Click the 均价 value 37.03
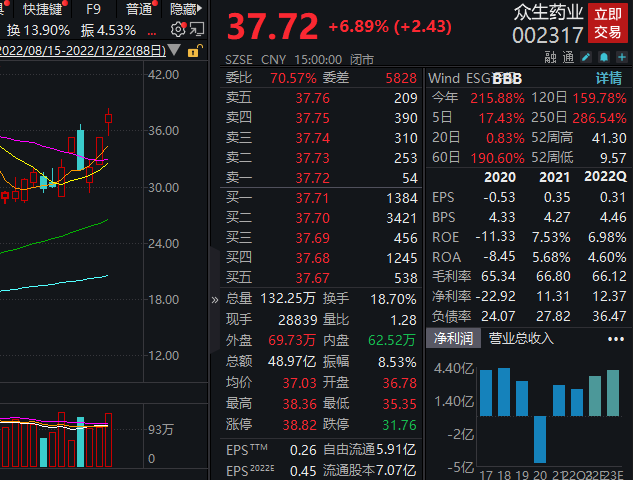This screenshot has height=480, width=633. tap(299, 383)
